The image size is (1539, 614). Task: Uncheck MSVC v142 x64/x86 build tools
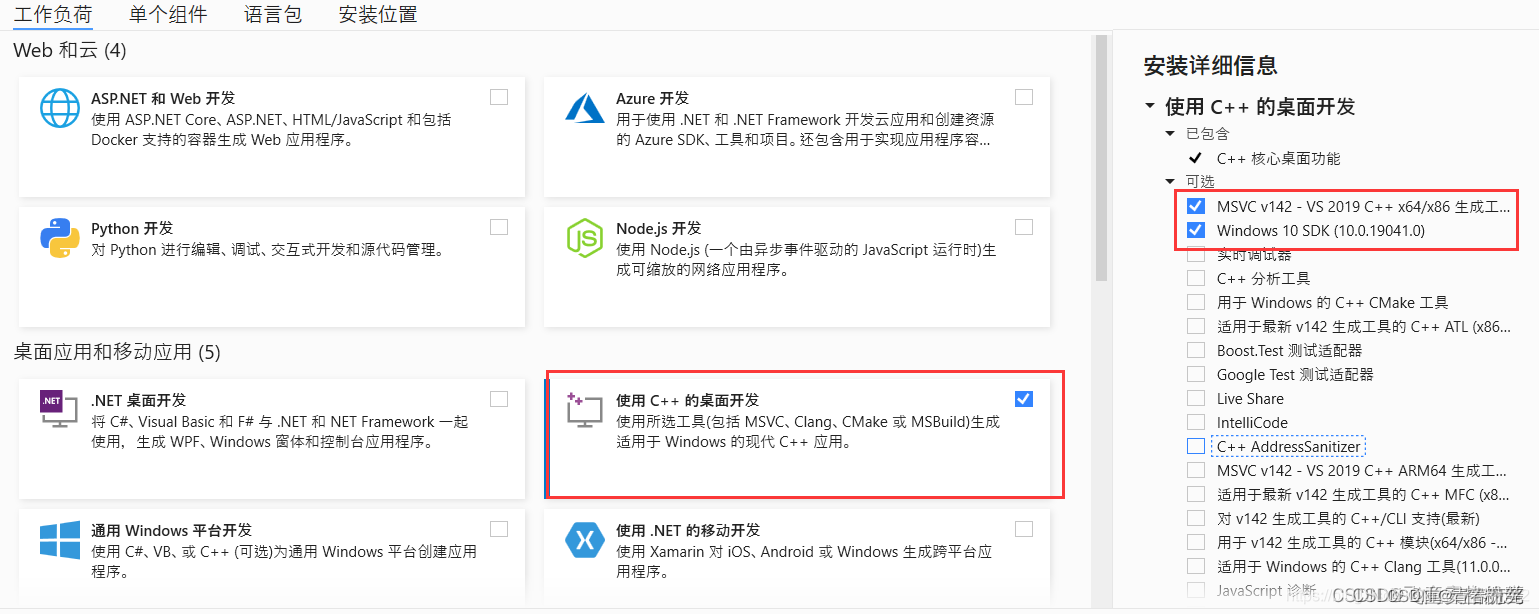pos(1195,206)
